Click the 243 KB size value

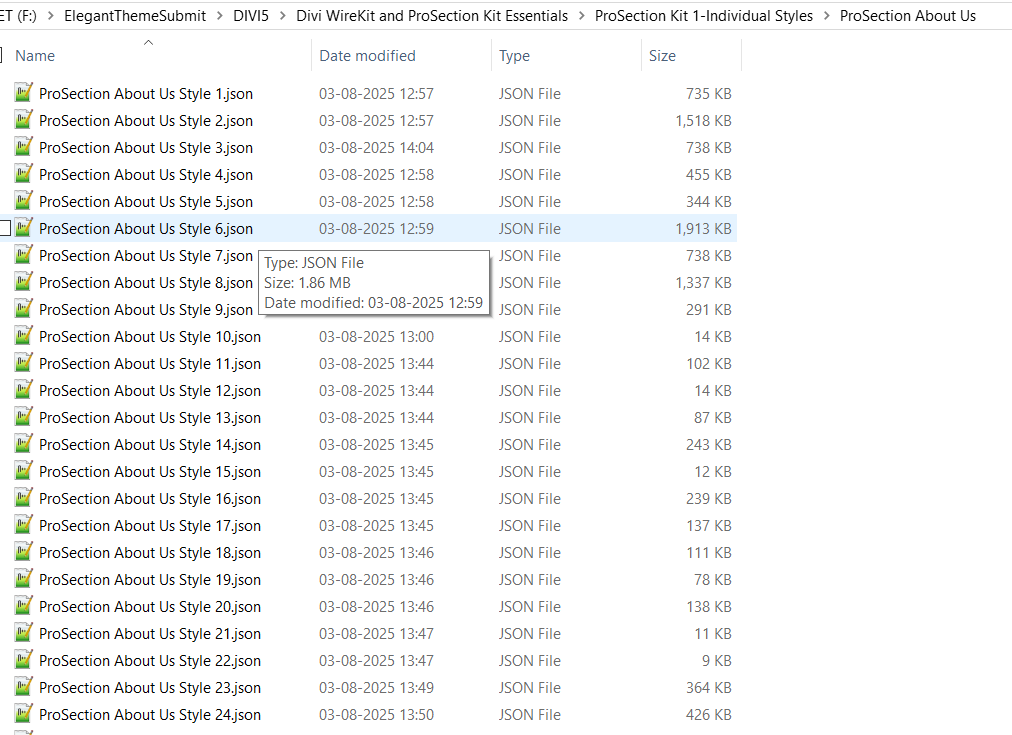pos(709,445)
